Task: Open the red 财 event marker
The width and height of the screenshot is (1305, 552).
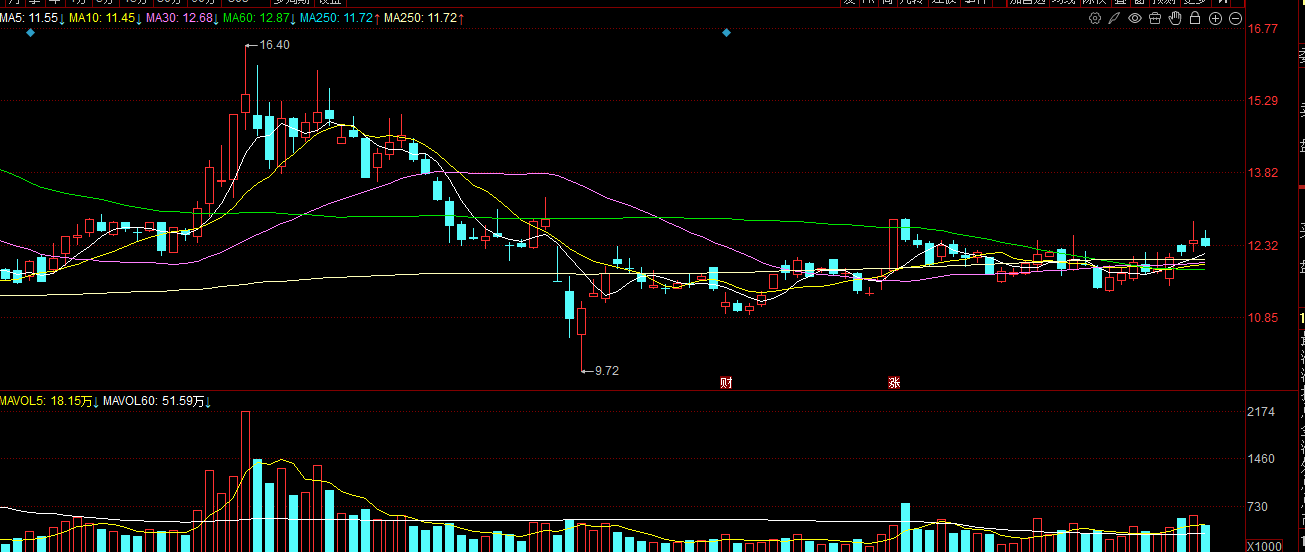Action: 727,382
